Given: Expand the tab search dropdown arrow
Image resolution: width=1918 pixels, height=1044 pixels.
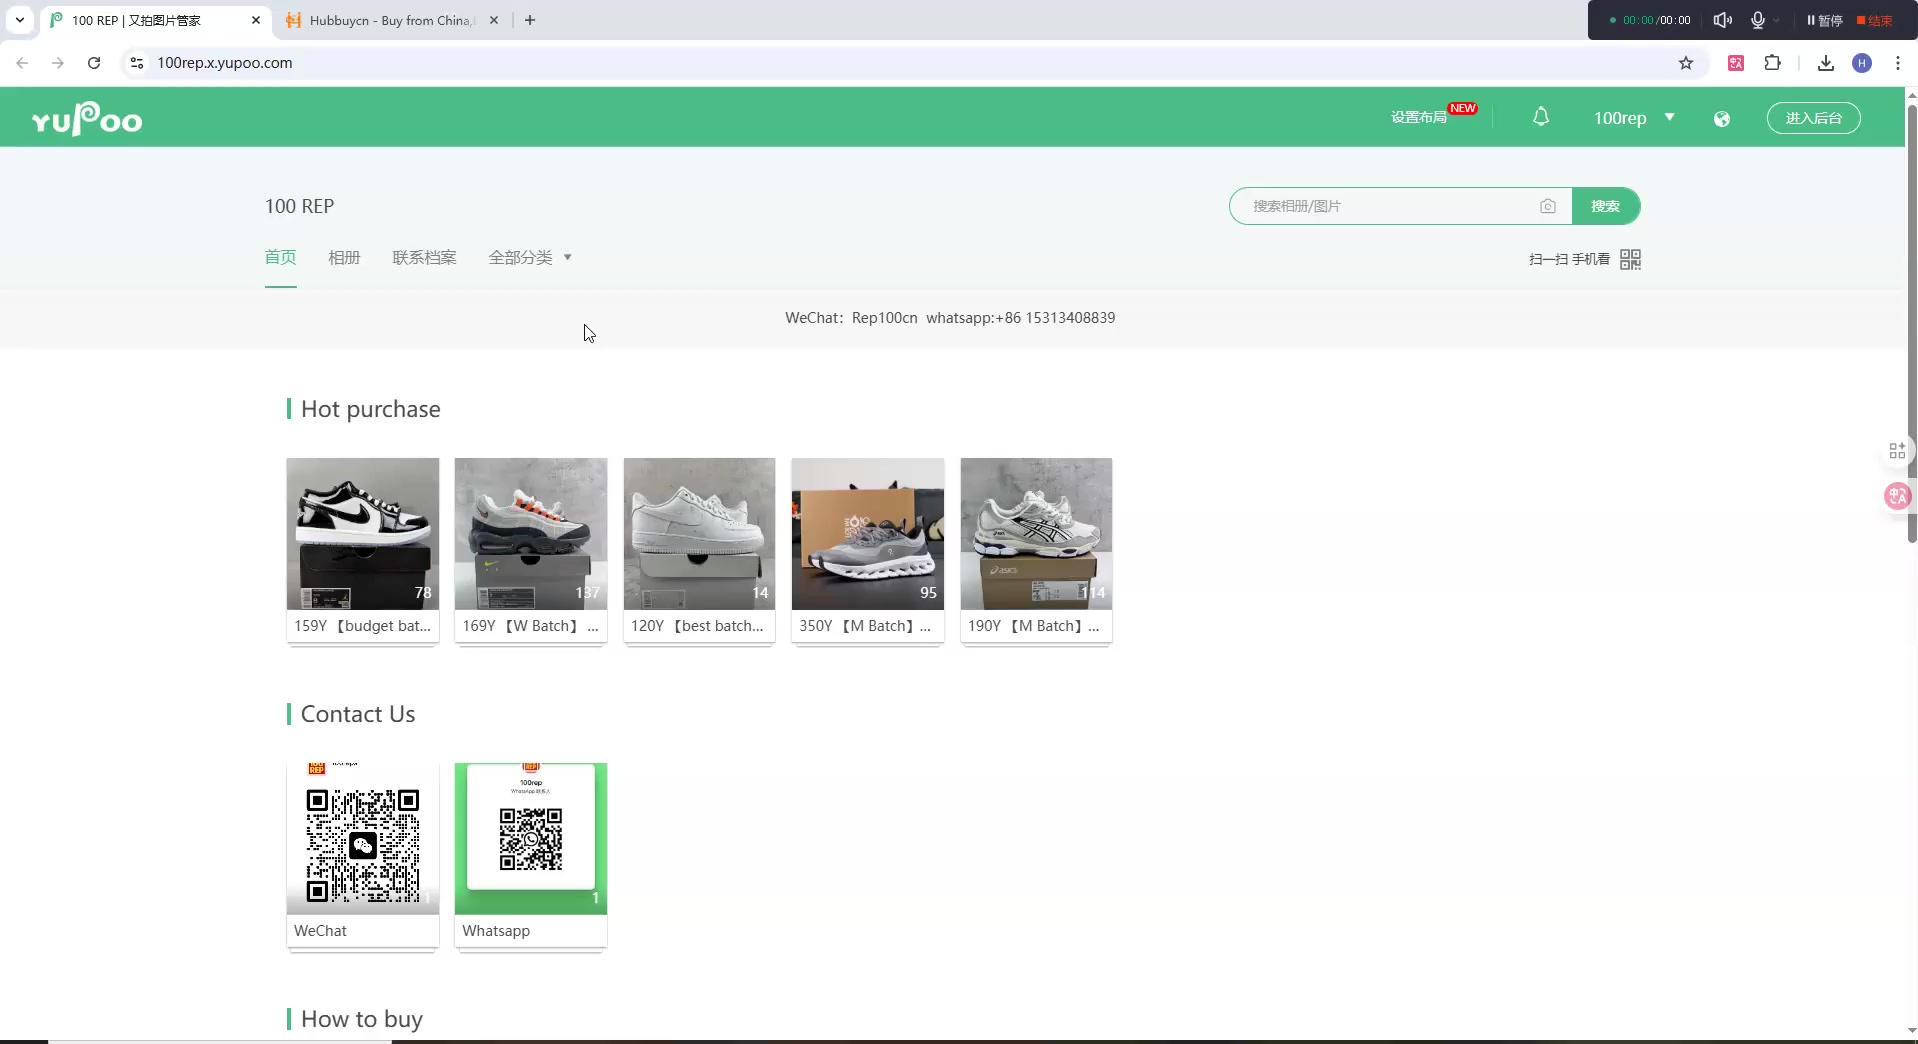Looking at the screenshot, I should click(x=19, y=20).
